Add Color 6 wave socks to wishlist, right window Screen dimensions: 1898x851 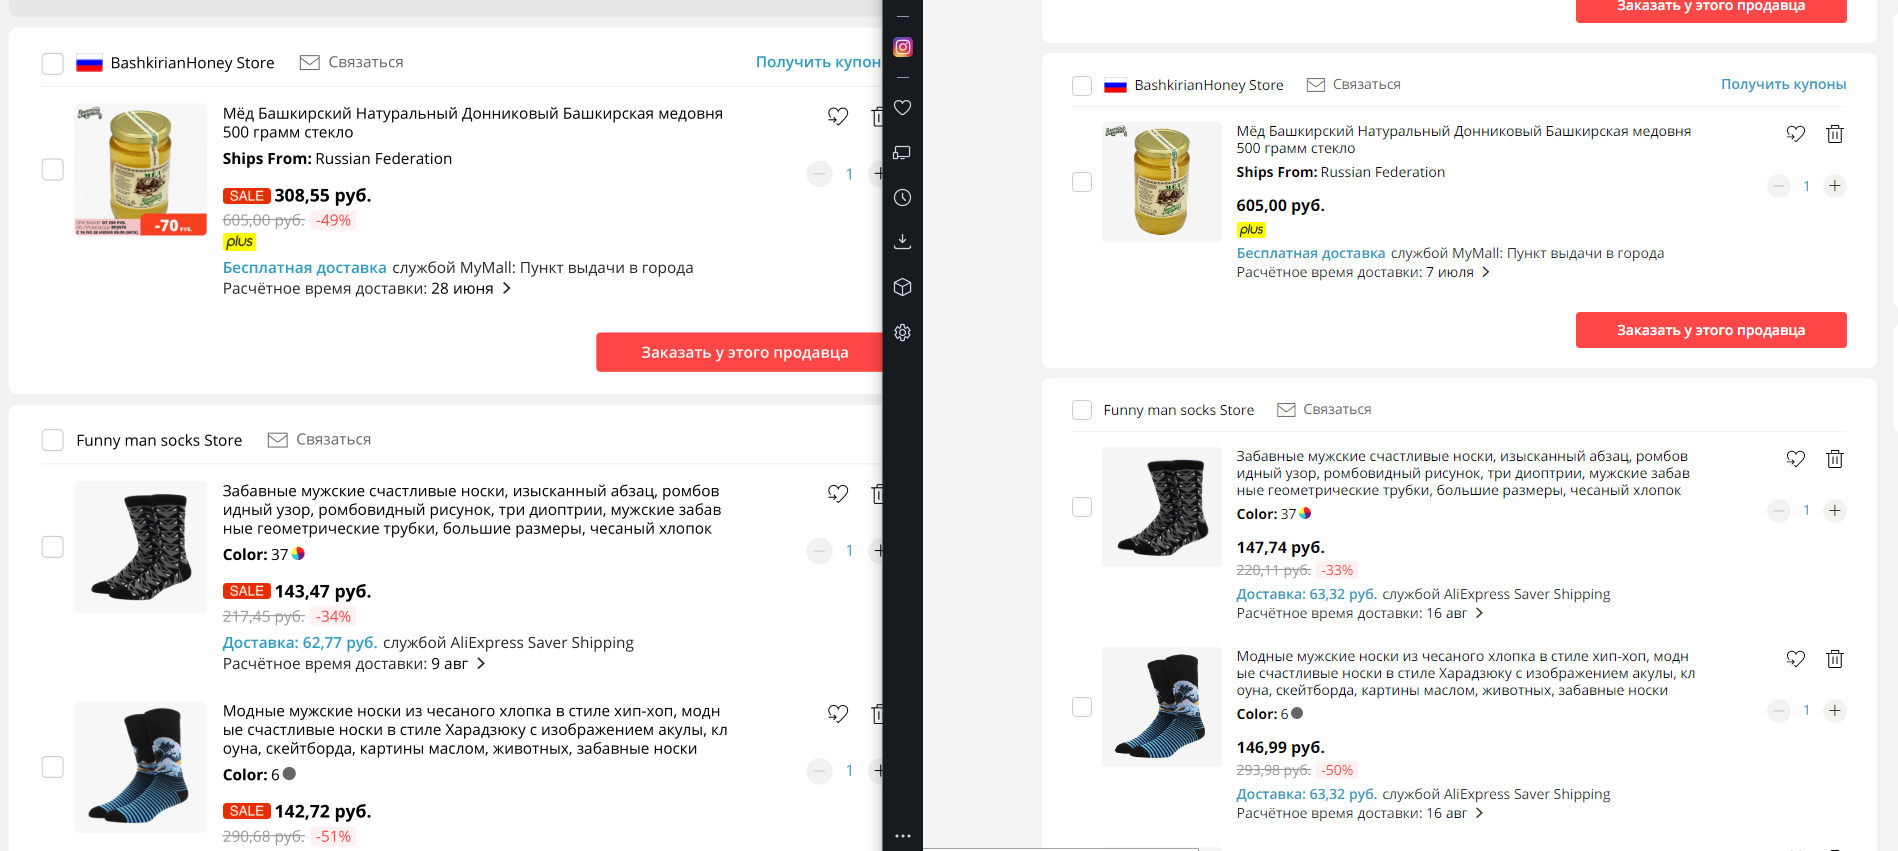pos(1796,658)
